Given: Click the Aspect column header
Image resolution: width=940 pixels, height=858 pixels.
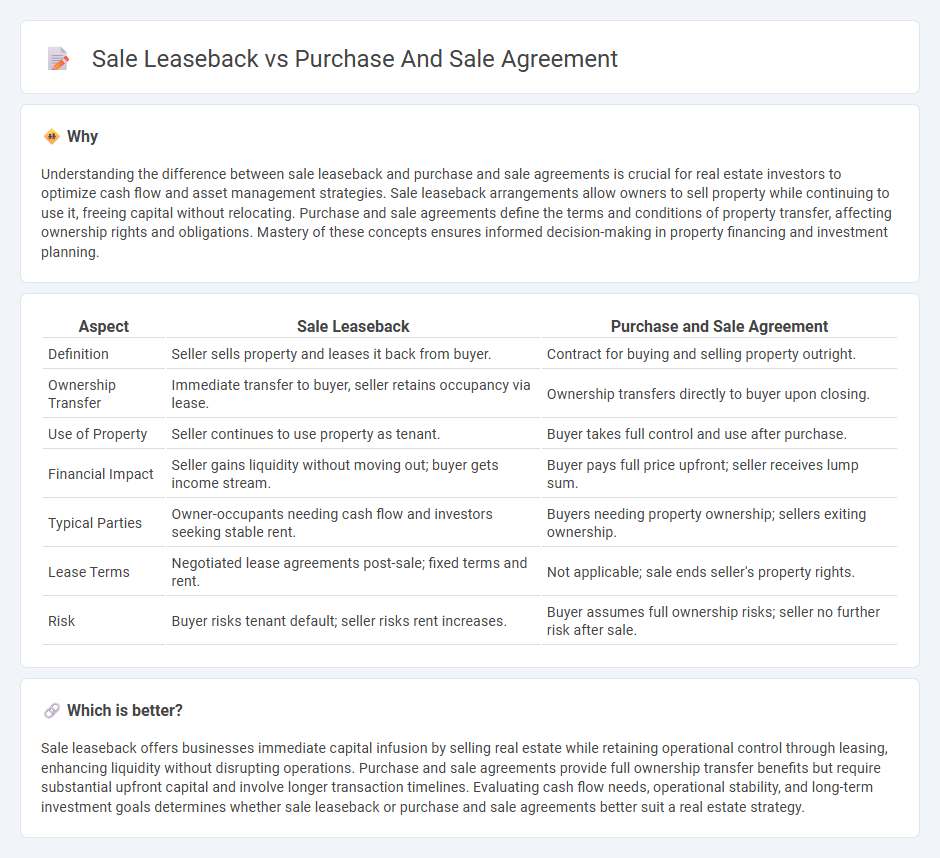Looking at the screenshot, I should 104,326.
